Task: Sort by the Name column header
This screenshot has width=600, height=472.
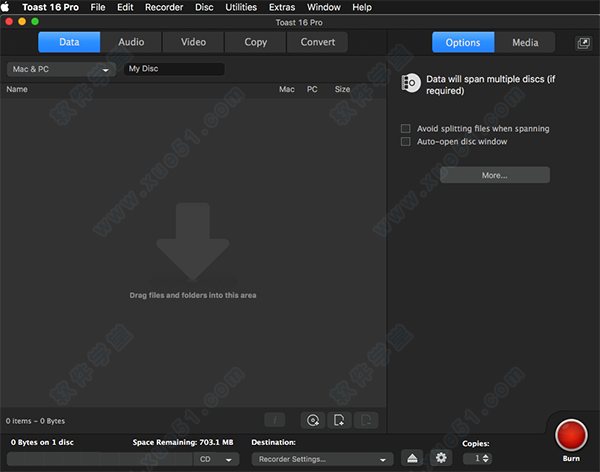Action: pos(17,89)
